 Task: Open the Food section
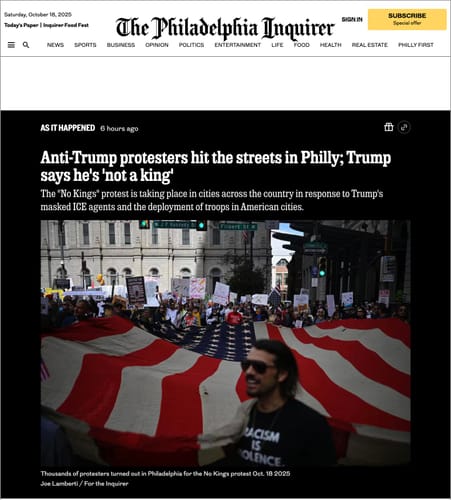tap(302, 45)
